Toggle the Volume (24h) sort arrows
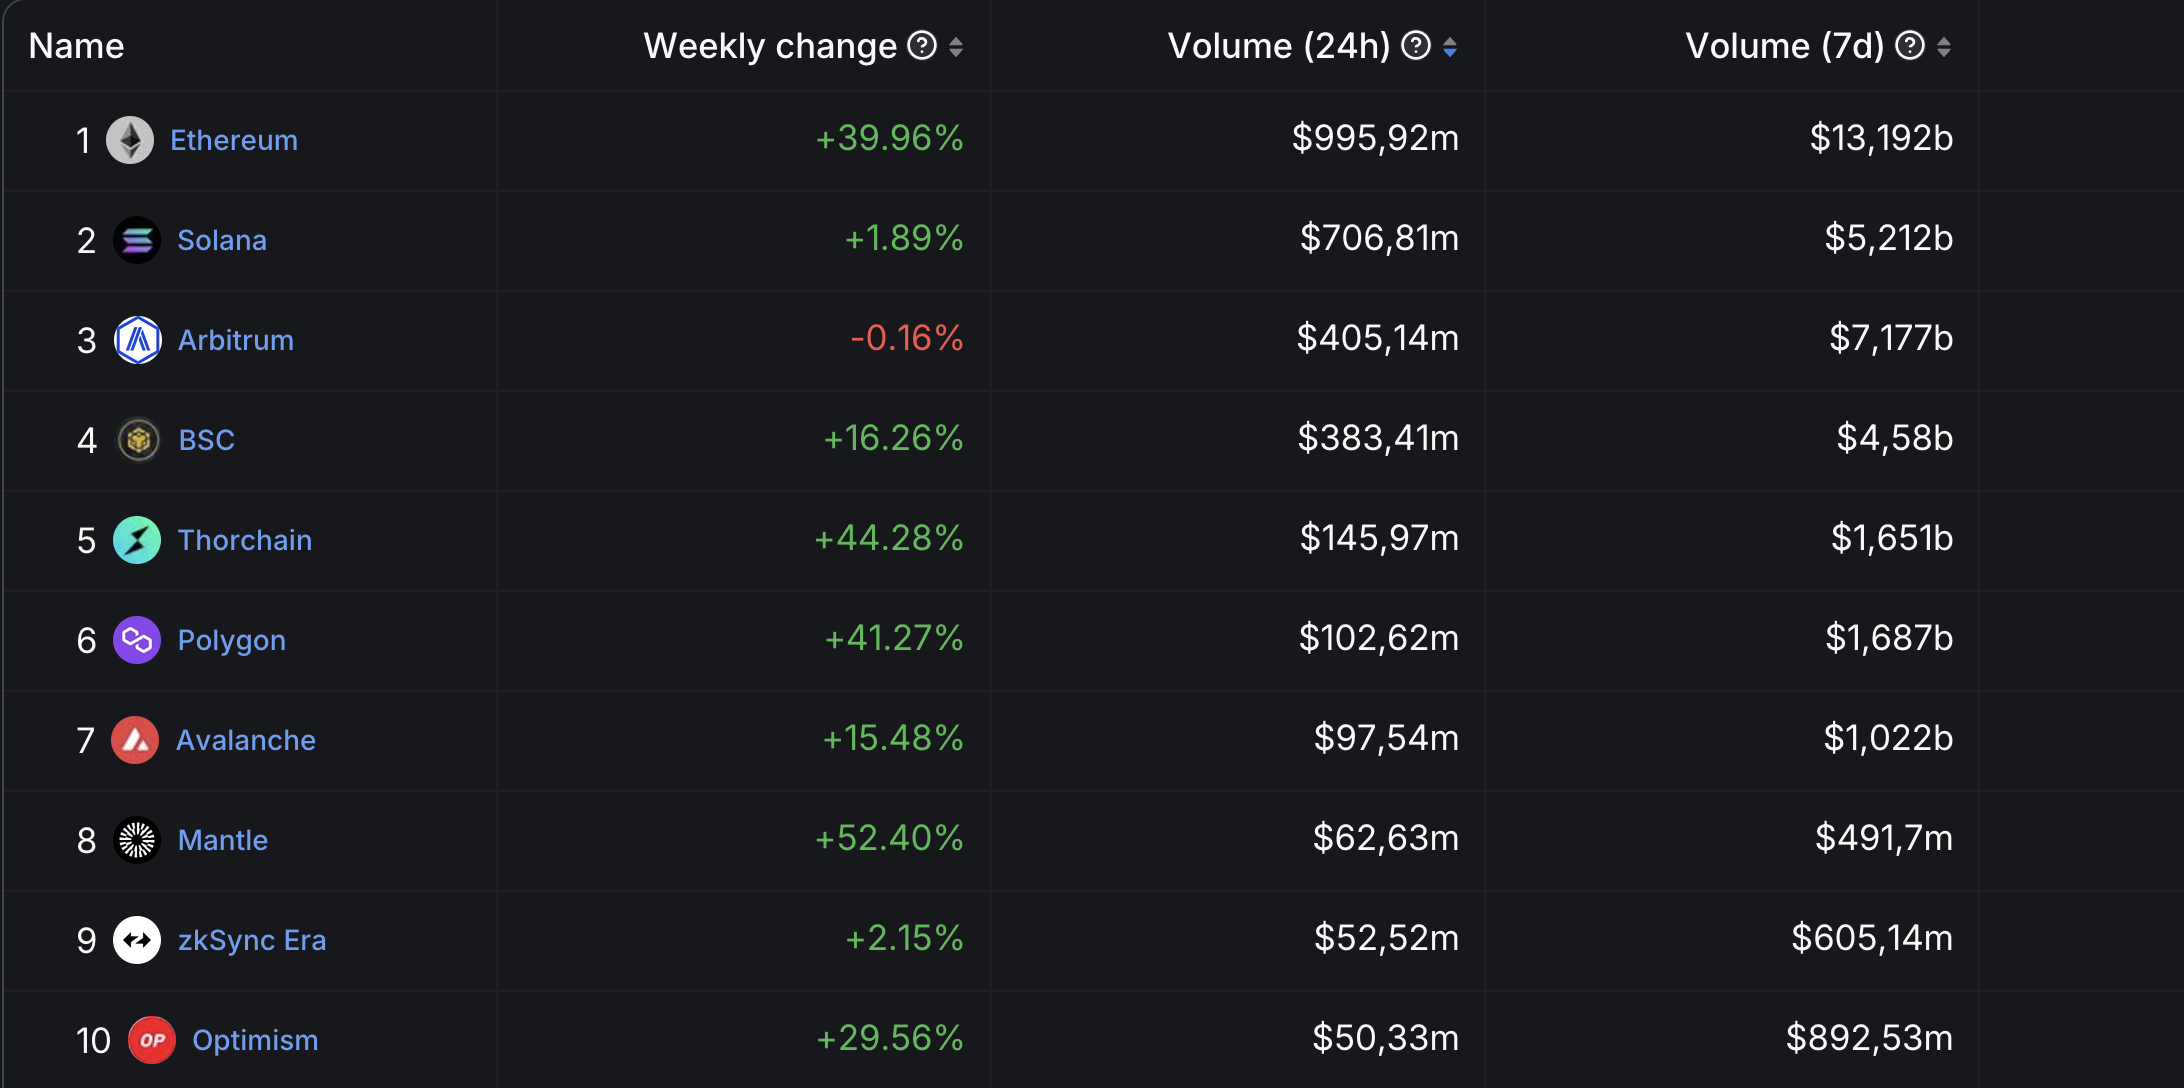 [x=1450, y=47]
